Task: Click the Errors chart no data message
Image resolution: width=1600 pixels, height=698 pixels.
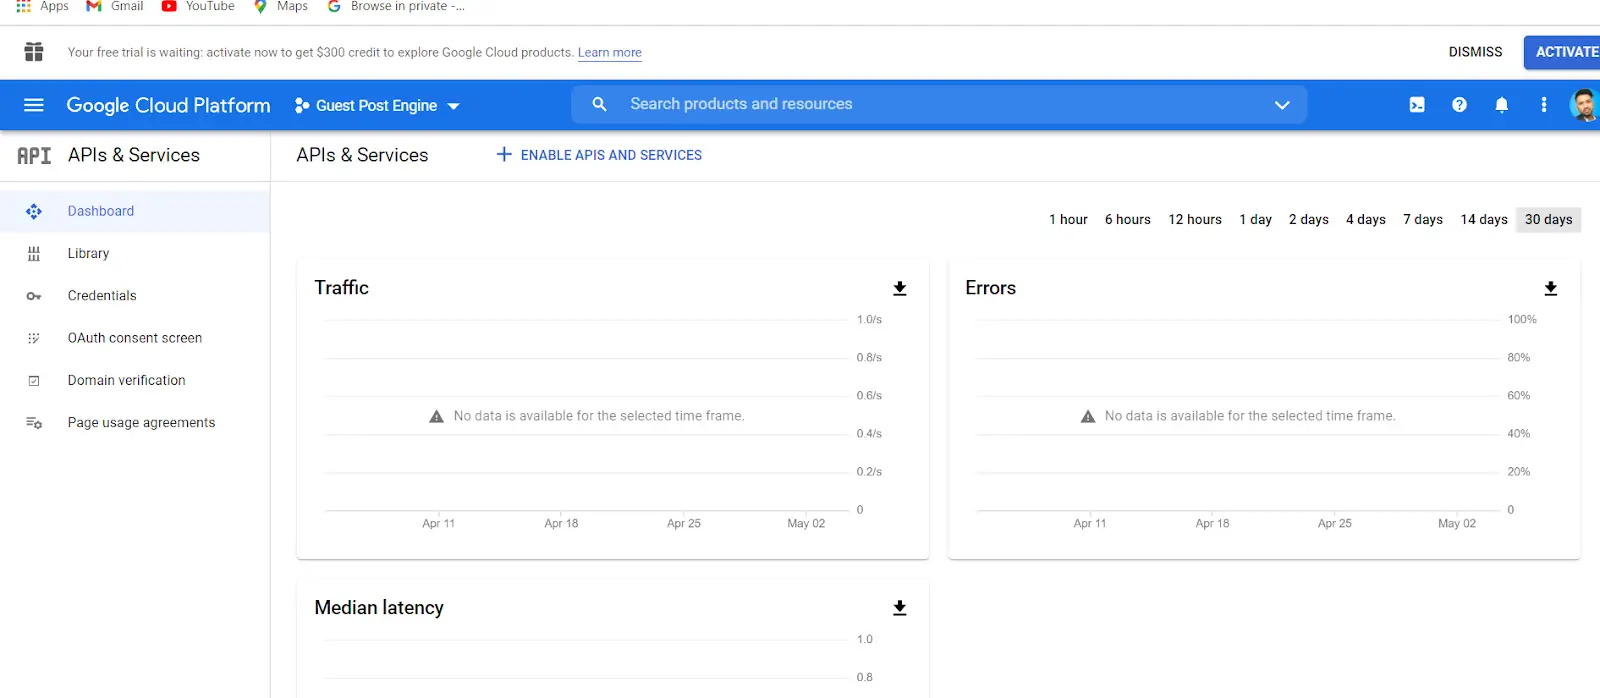Action: pos(1238,416)
